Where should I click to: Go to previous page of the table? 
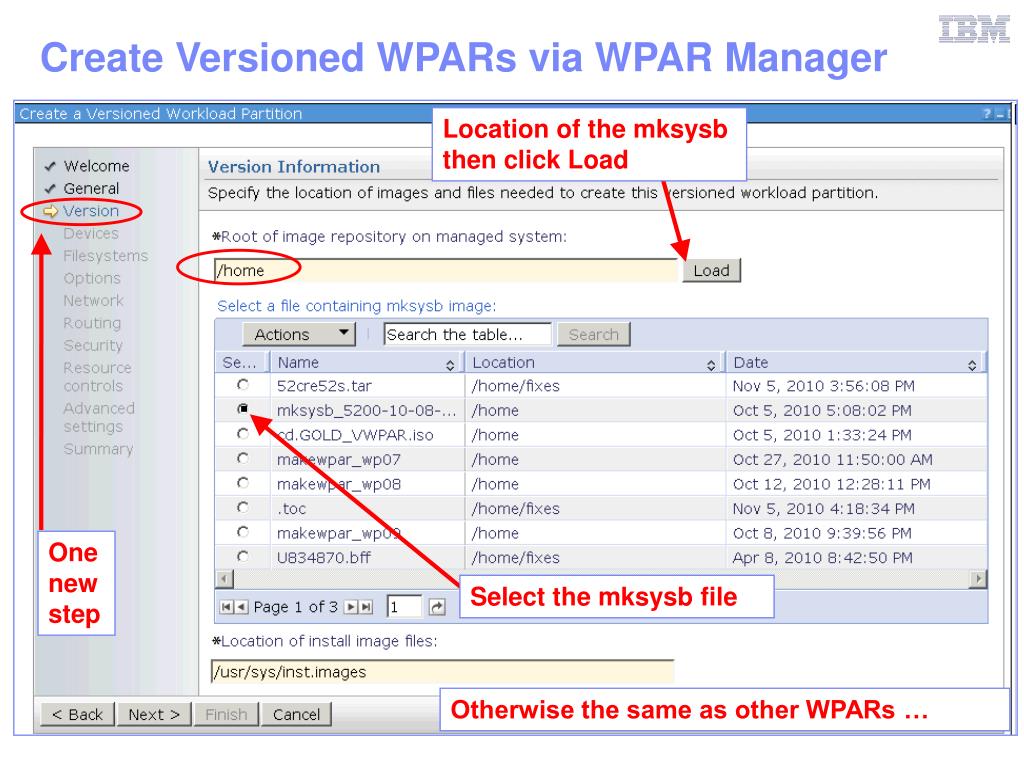click(x=241, y=607)
